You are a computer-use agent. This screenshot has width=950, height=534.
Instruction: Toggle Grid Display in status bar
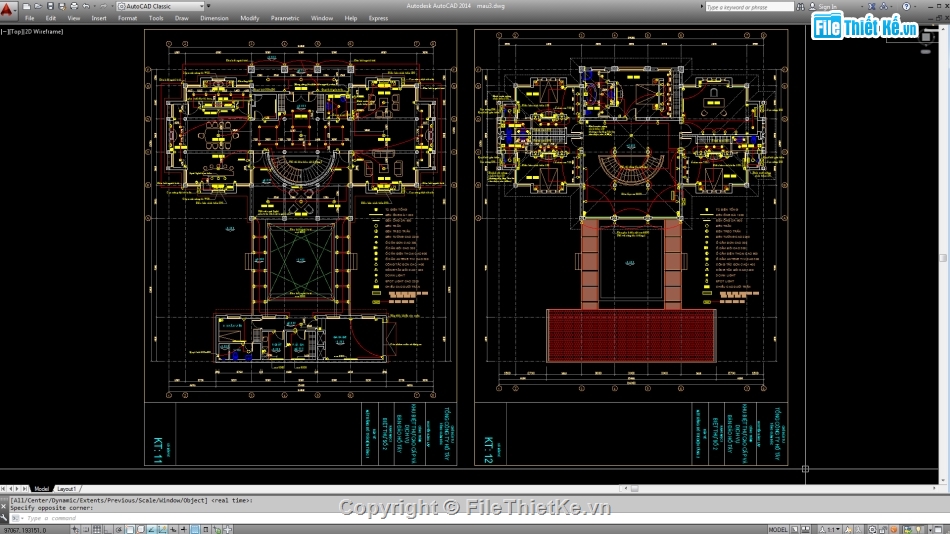[97, 530]
